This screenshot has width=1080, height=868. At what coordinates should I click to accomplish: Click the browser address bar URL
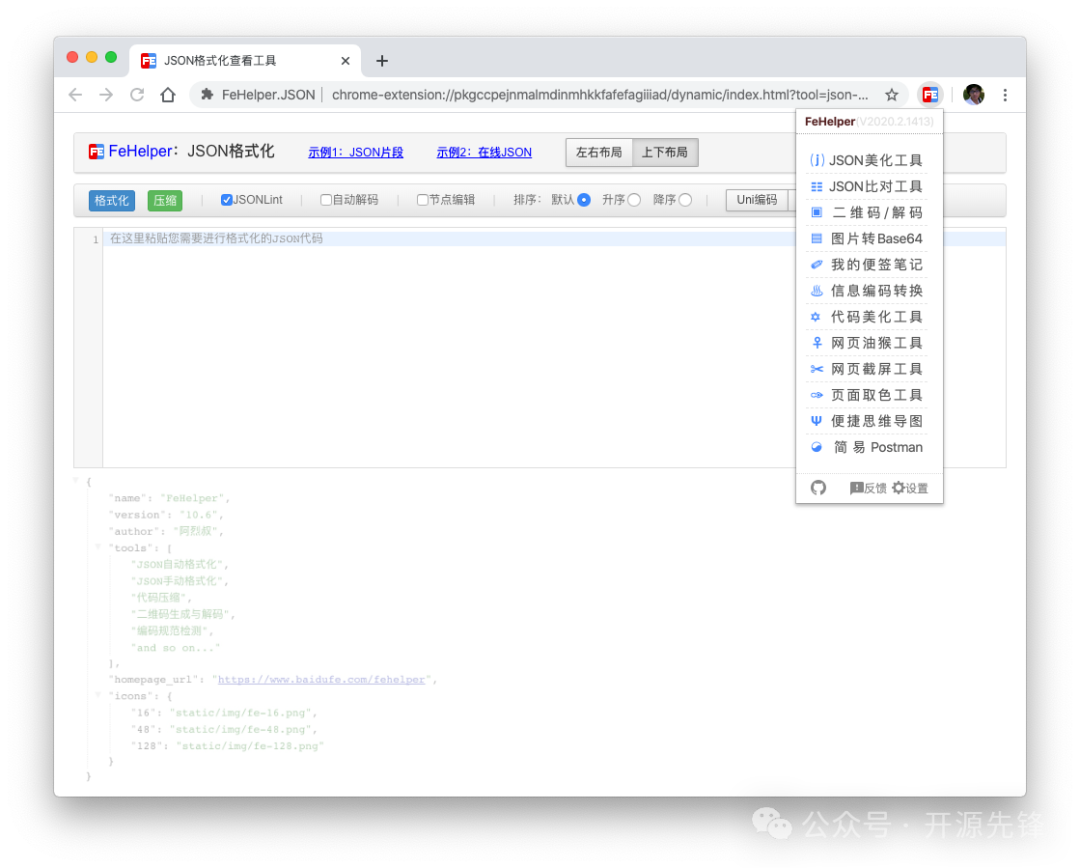coord(599,95)
